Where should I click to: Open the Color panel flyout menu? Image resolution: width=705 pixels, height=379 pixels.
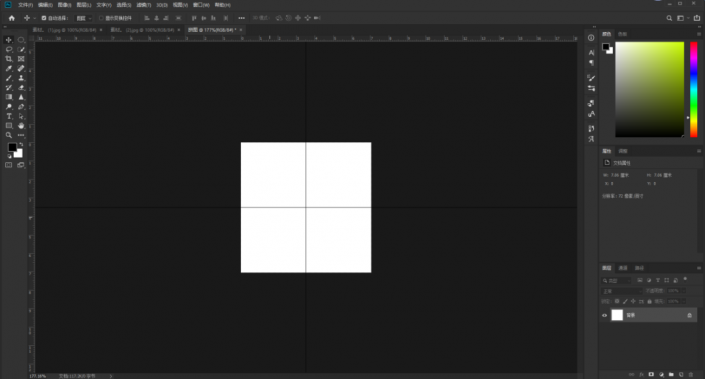pos(699,34)
